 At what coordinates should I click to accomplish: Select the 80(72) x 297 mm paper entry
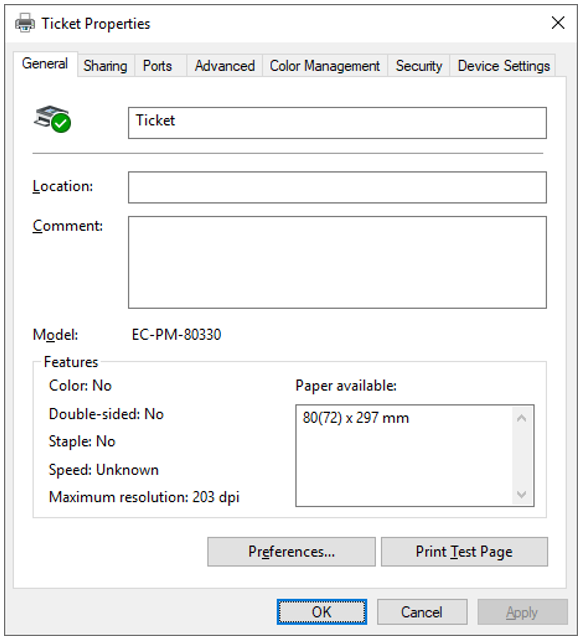click(x=355, y=418)
